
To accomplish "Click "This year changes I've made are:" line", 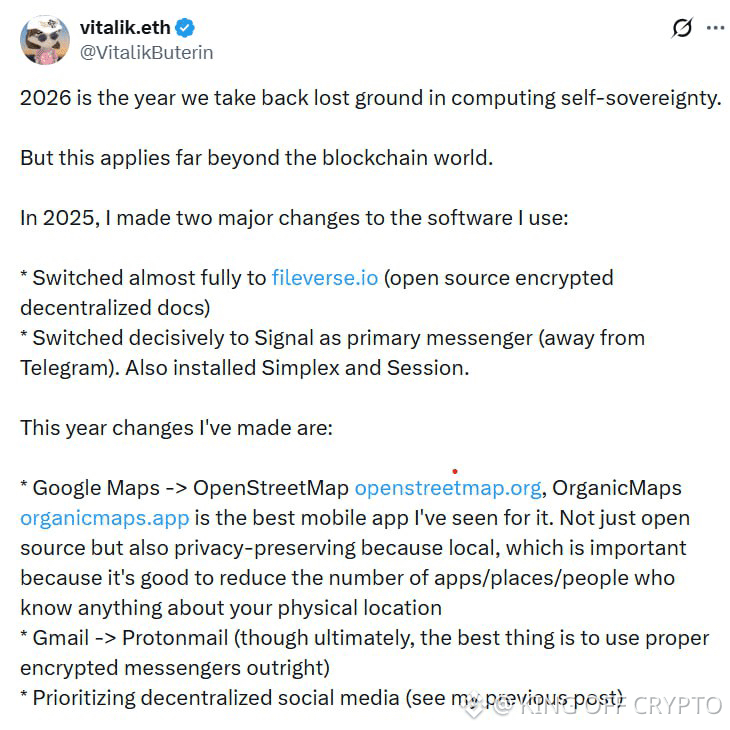I will (x=176, y=428).
